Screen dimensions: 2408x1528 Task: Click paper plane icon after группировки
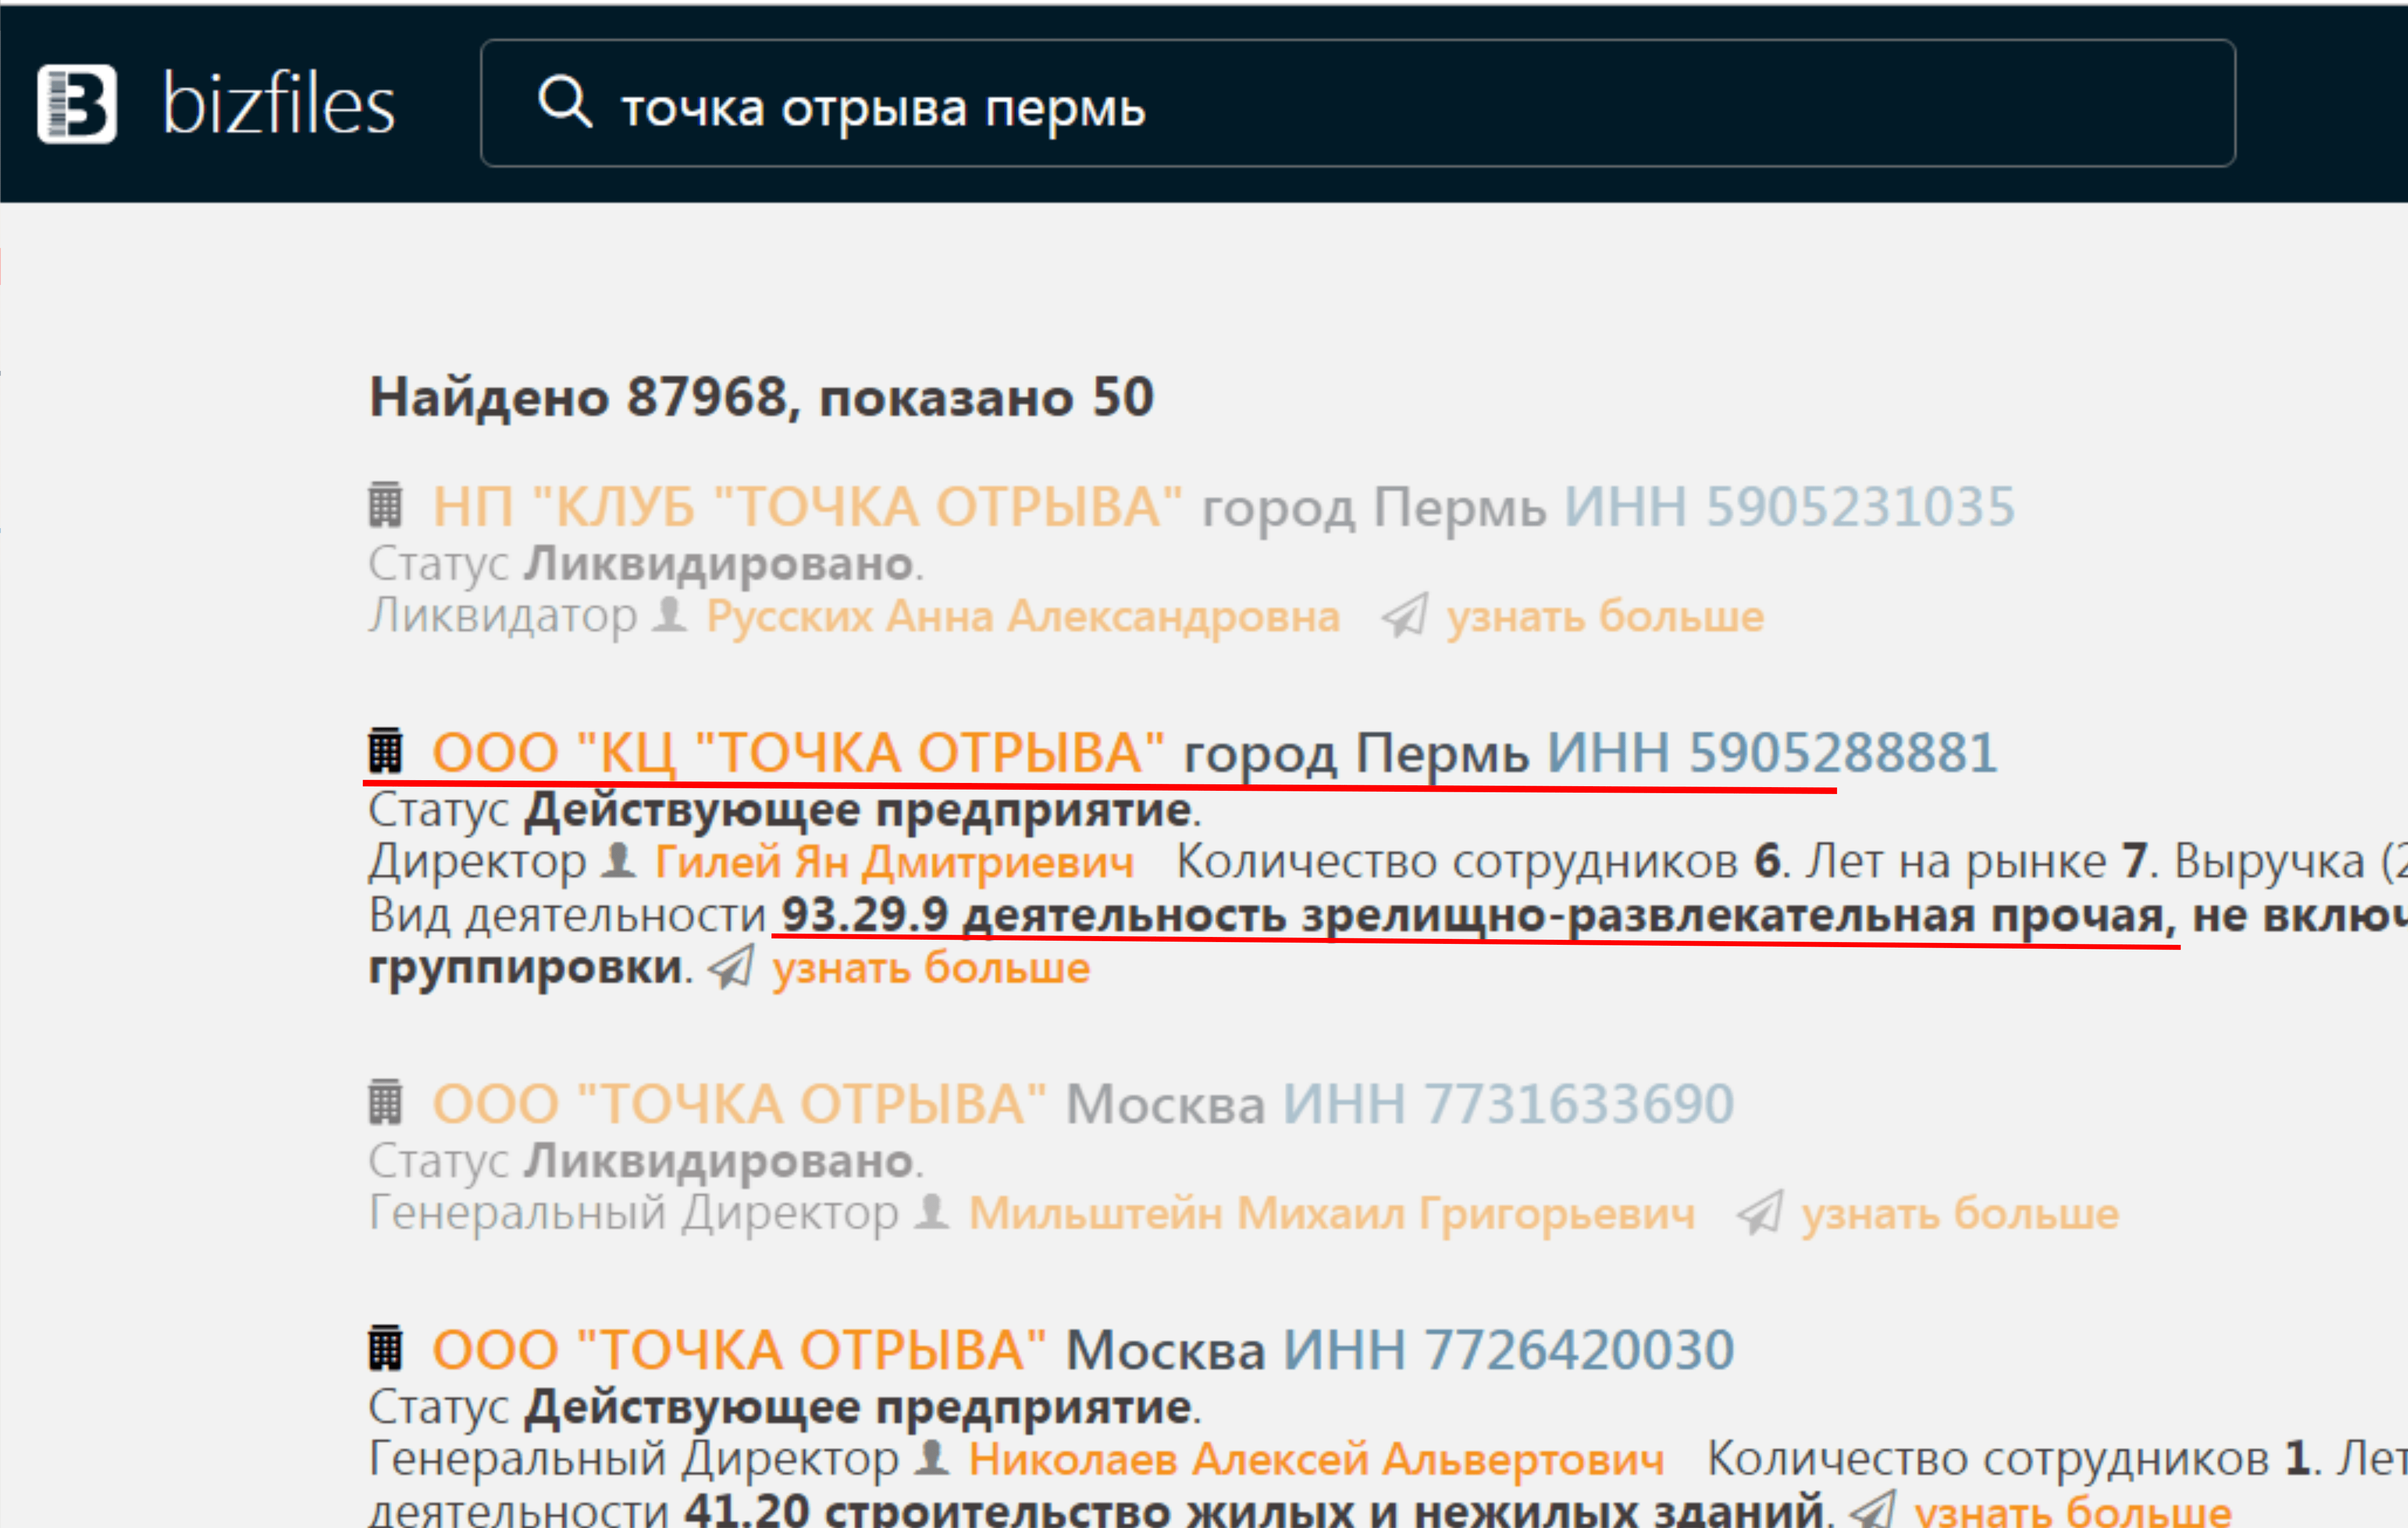731,967
